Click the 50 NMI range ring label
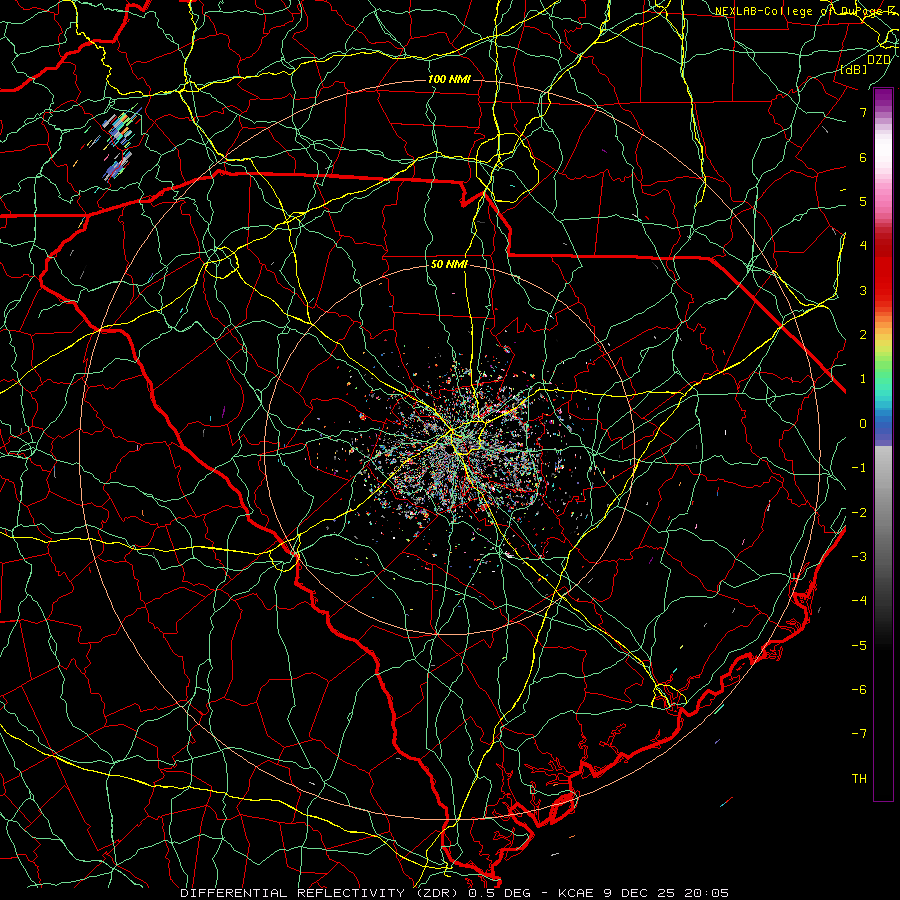900x900 pixels. [449, 265]
